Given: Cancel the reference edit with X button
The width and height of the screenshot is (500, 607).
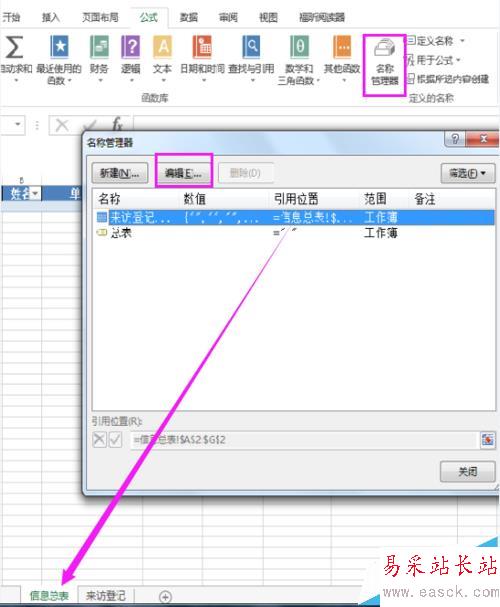Looking at the screenshot, I should point(99,440).
